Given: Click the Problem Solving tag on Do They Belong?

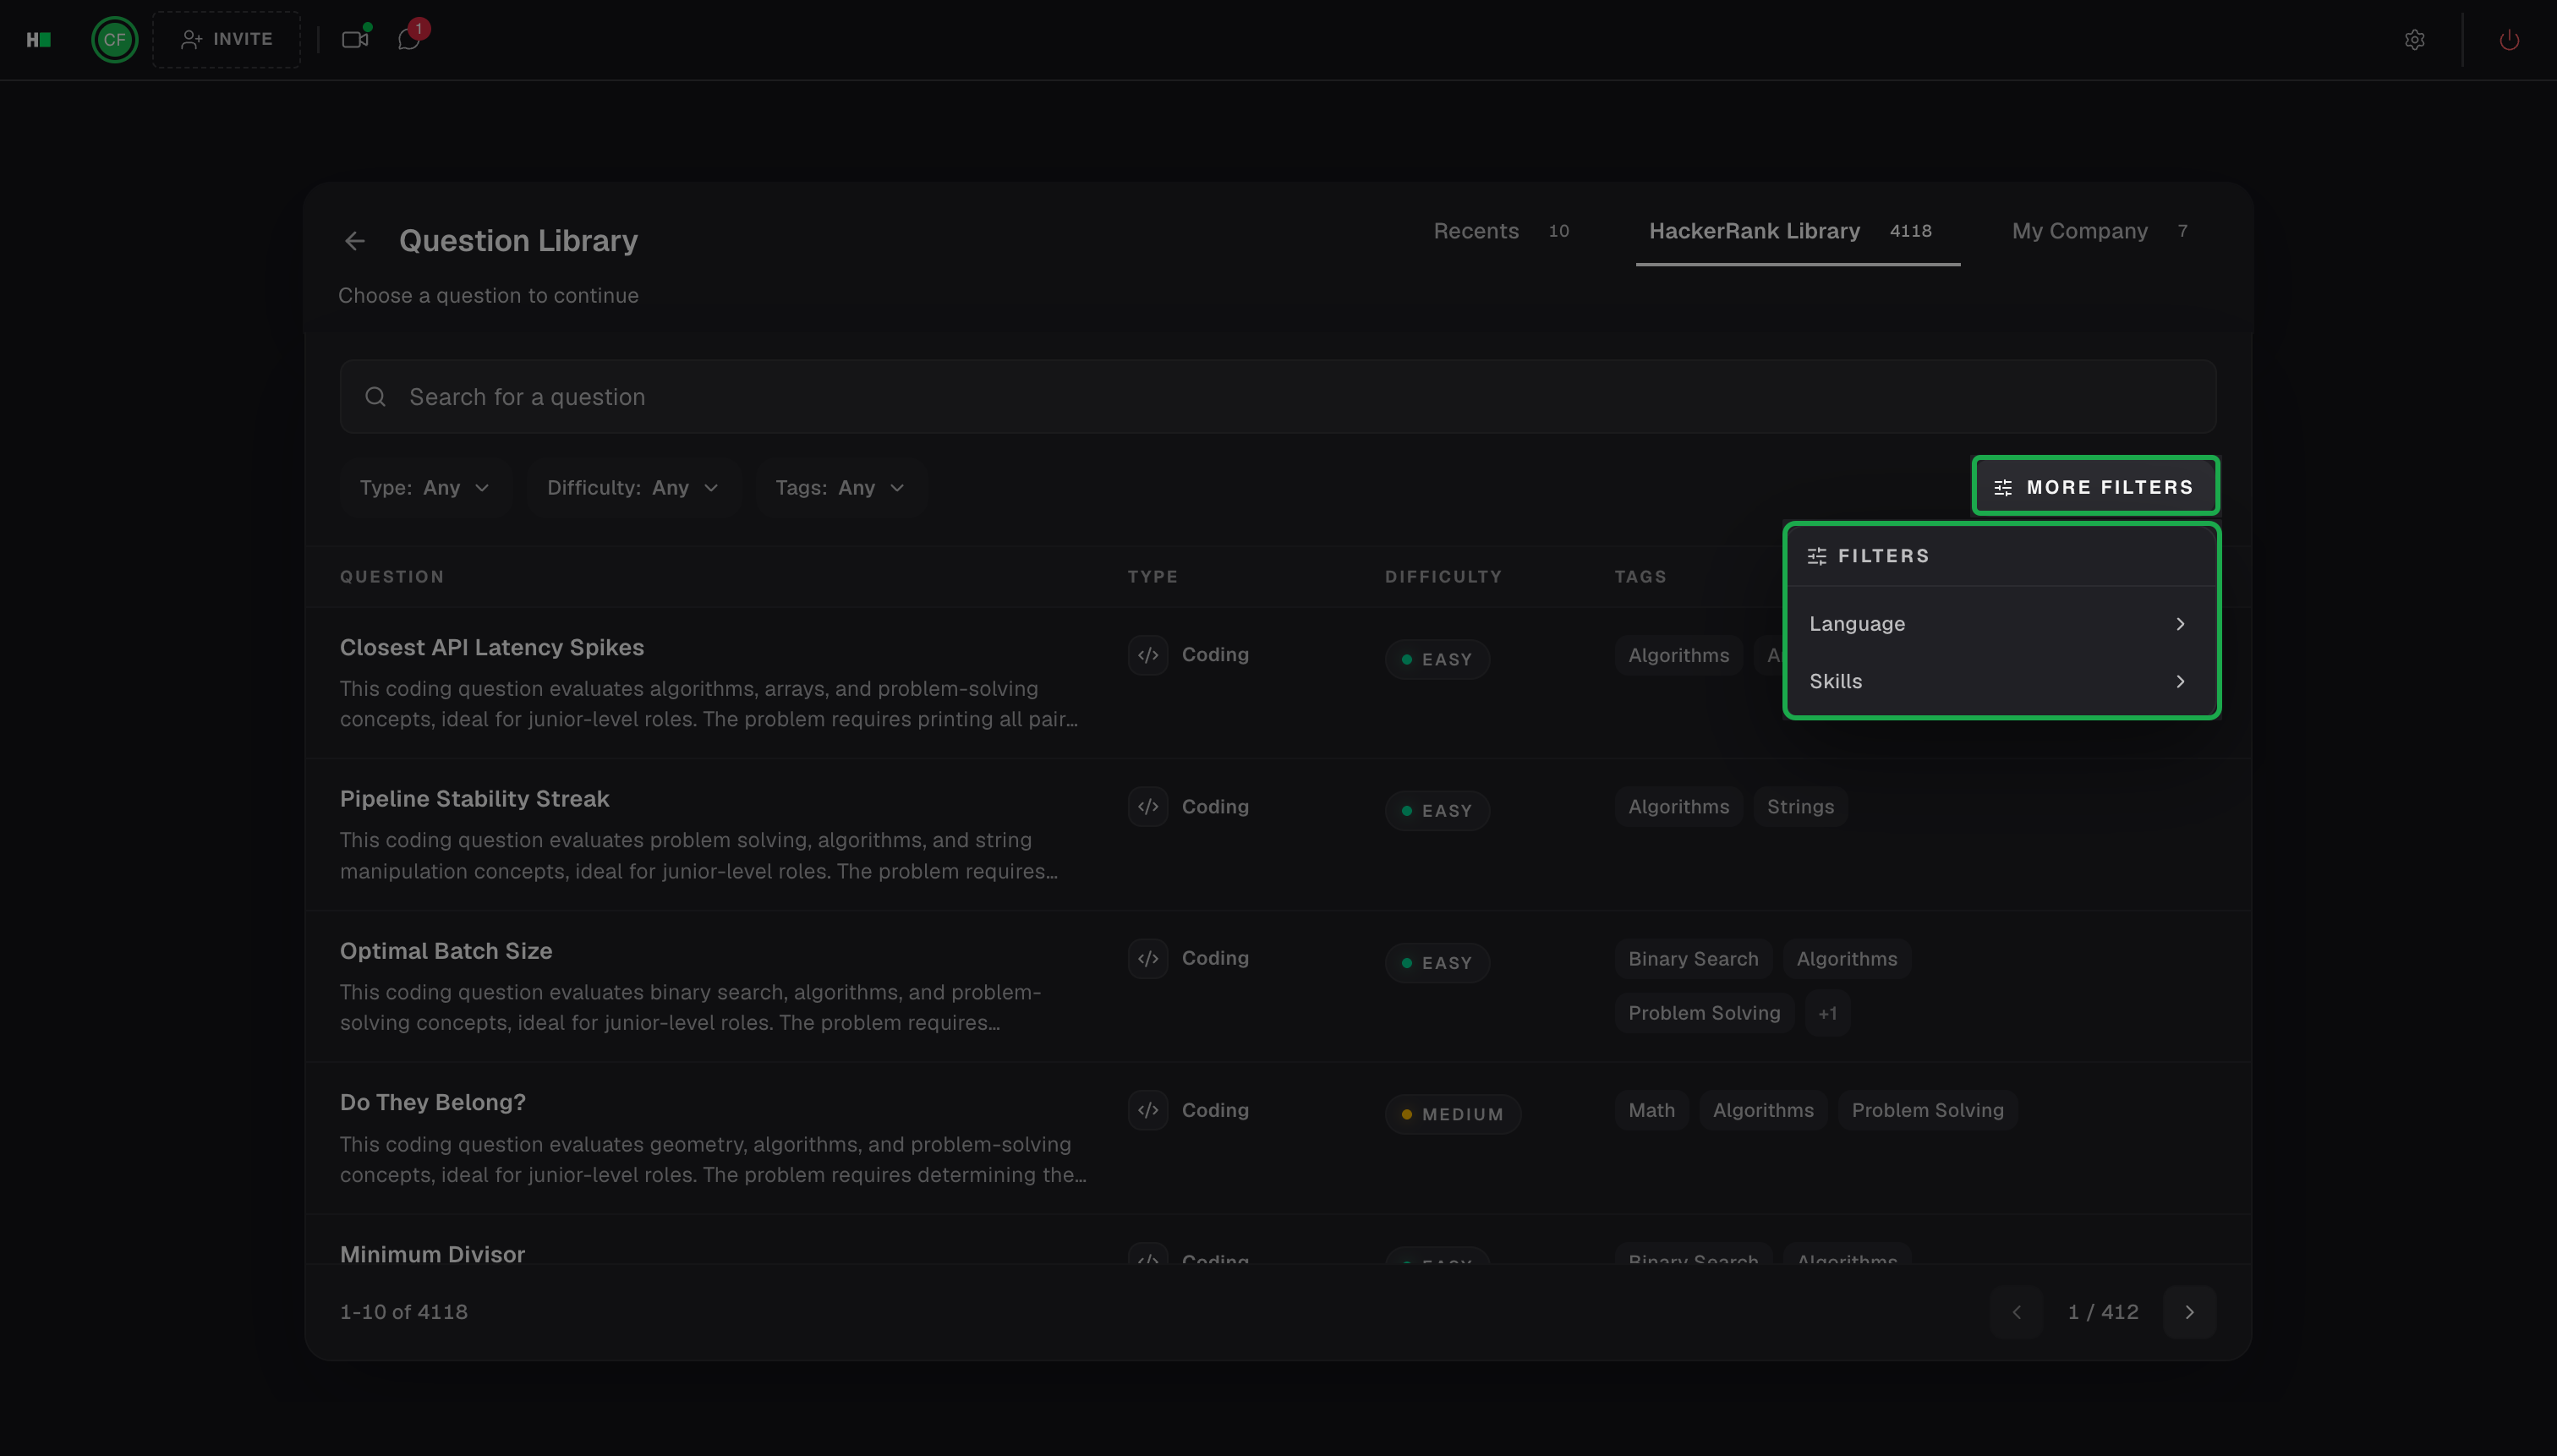Looking at the screenshot, I should (x=1927, y=1110).
